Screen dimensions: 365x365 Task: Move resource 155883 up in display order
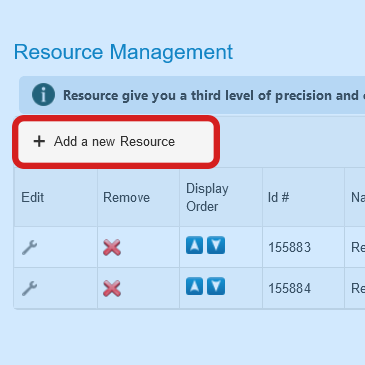[x=195, y=245]
